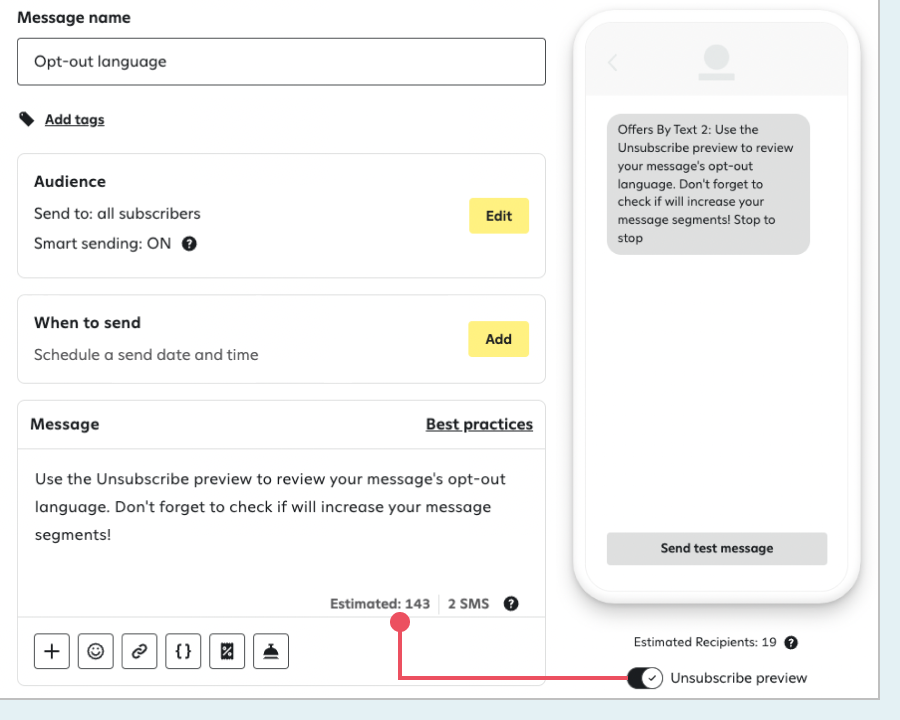This screenshot has width=900, height=720.
Task: Edit the Audience settings
Action: pyautogui.click(x=498, y=215)
